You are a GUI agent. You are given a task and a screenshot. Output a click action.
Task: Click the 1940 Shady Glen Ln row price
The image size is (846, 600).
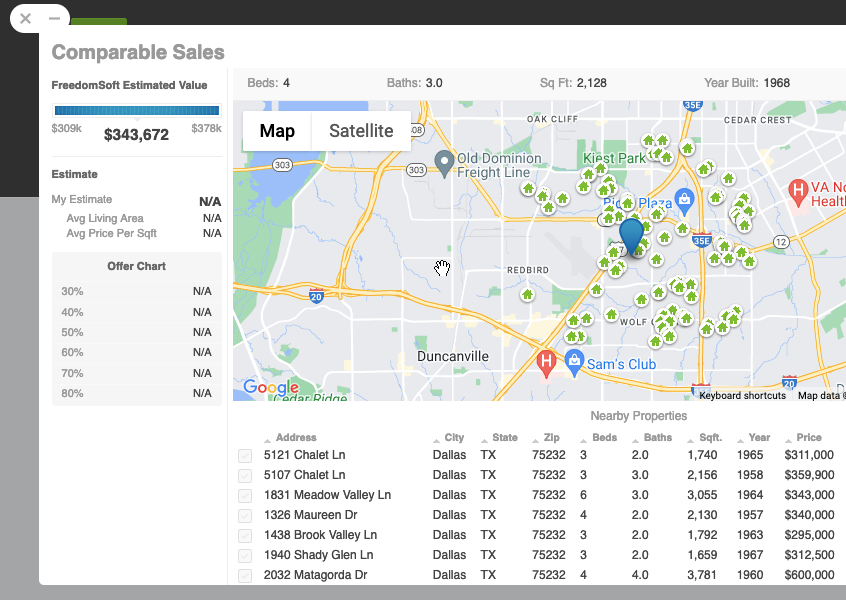809,555
